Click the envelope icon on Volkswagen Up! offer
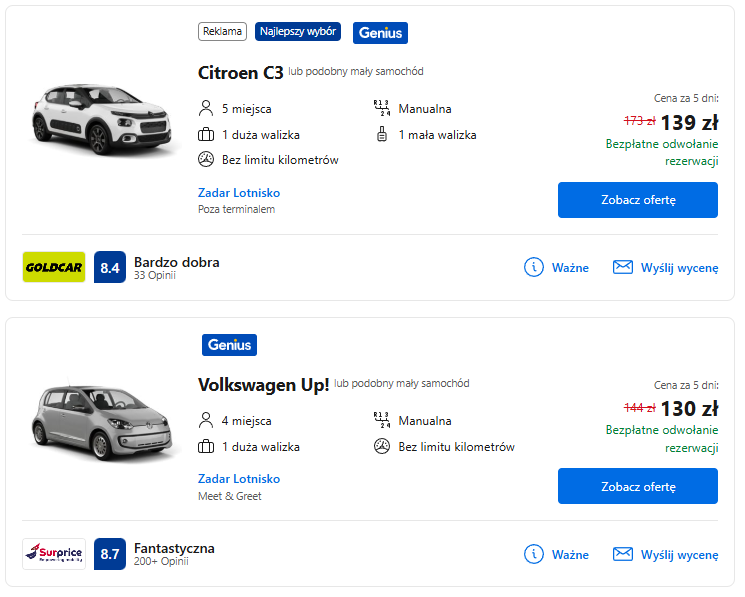Screen dimensions: 745x597 [x=623, y=554]
